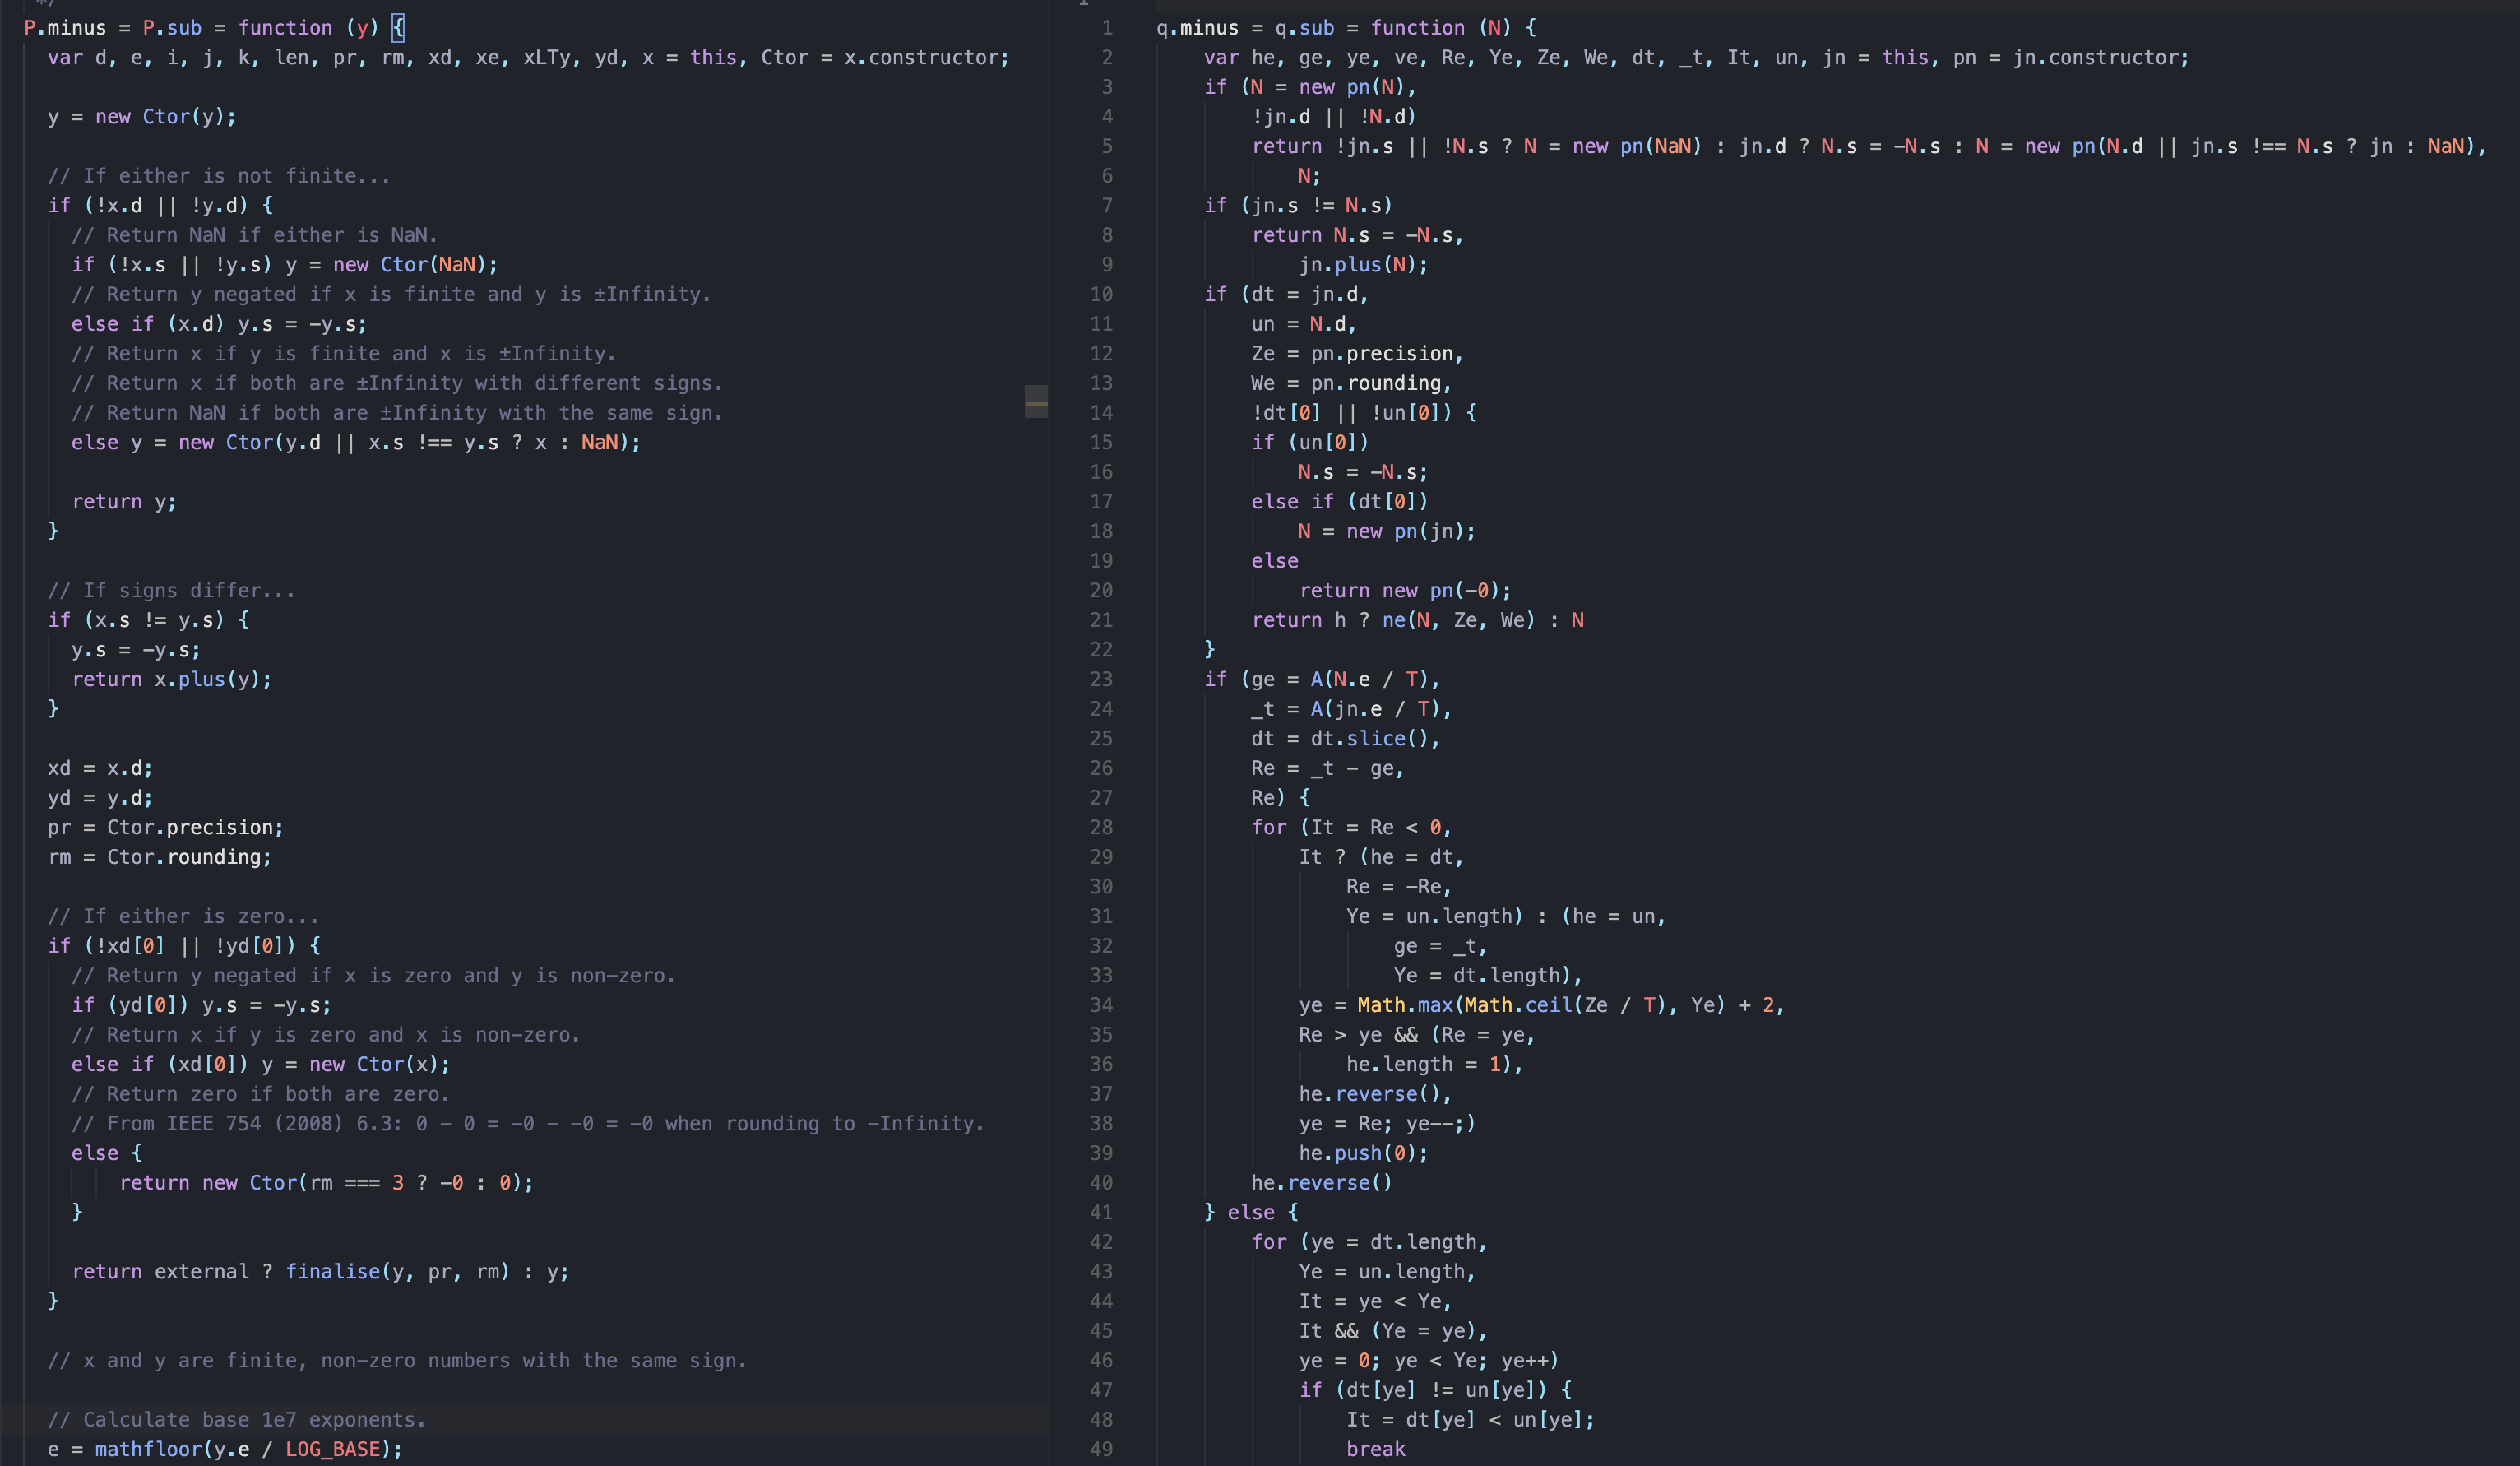
Task: Click 'he.reverse()' on line 40
Action: 1322,1183
